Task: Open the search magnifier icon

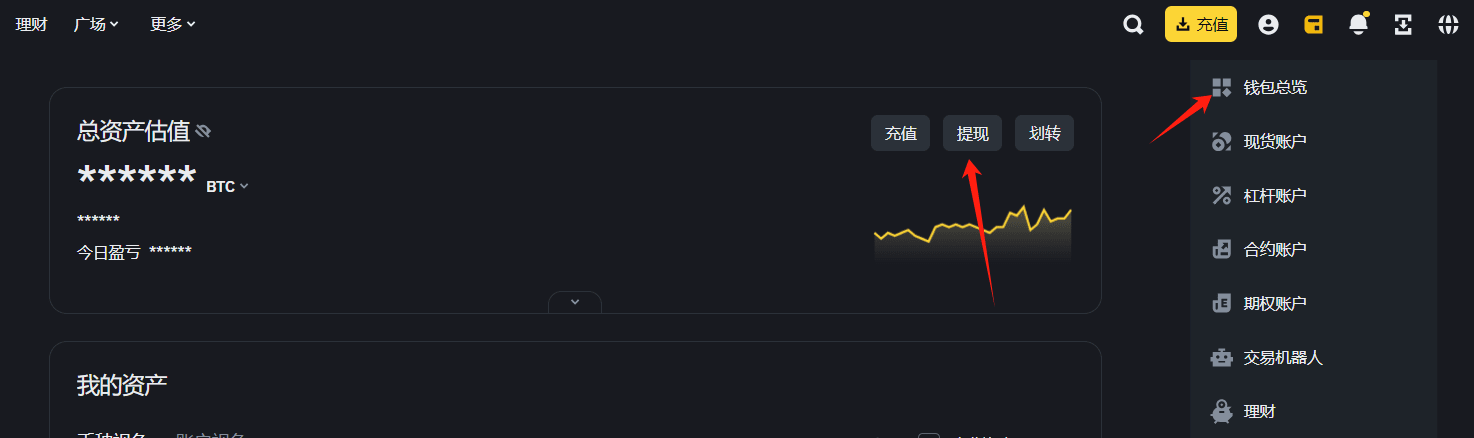Action: point(1133,25)
